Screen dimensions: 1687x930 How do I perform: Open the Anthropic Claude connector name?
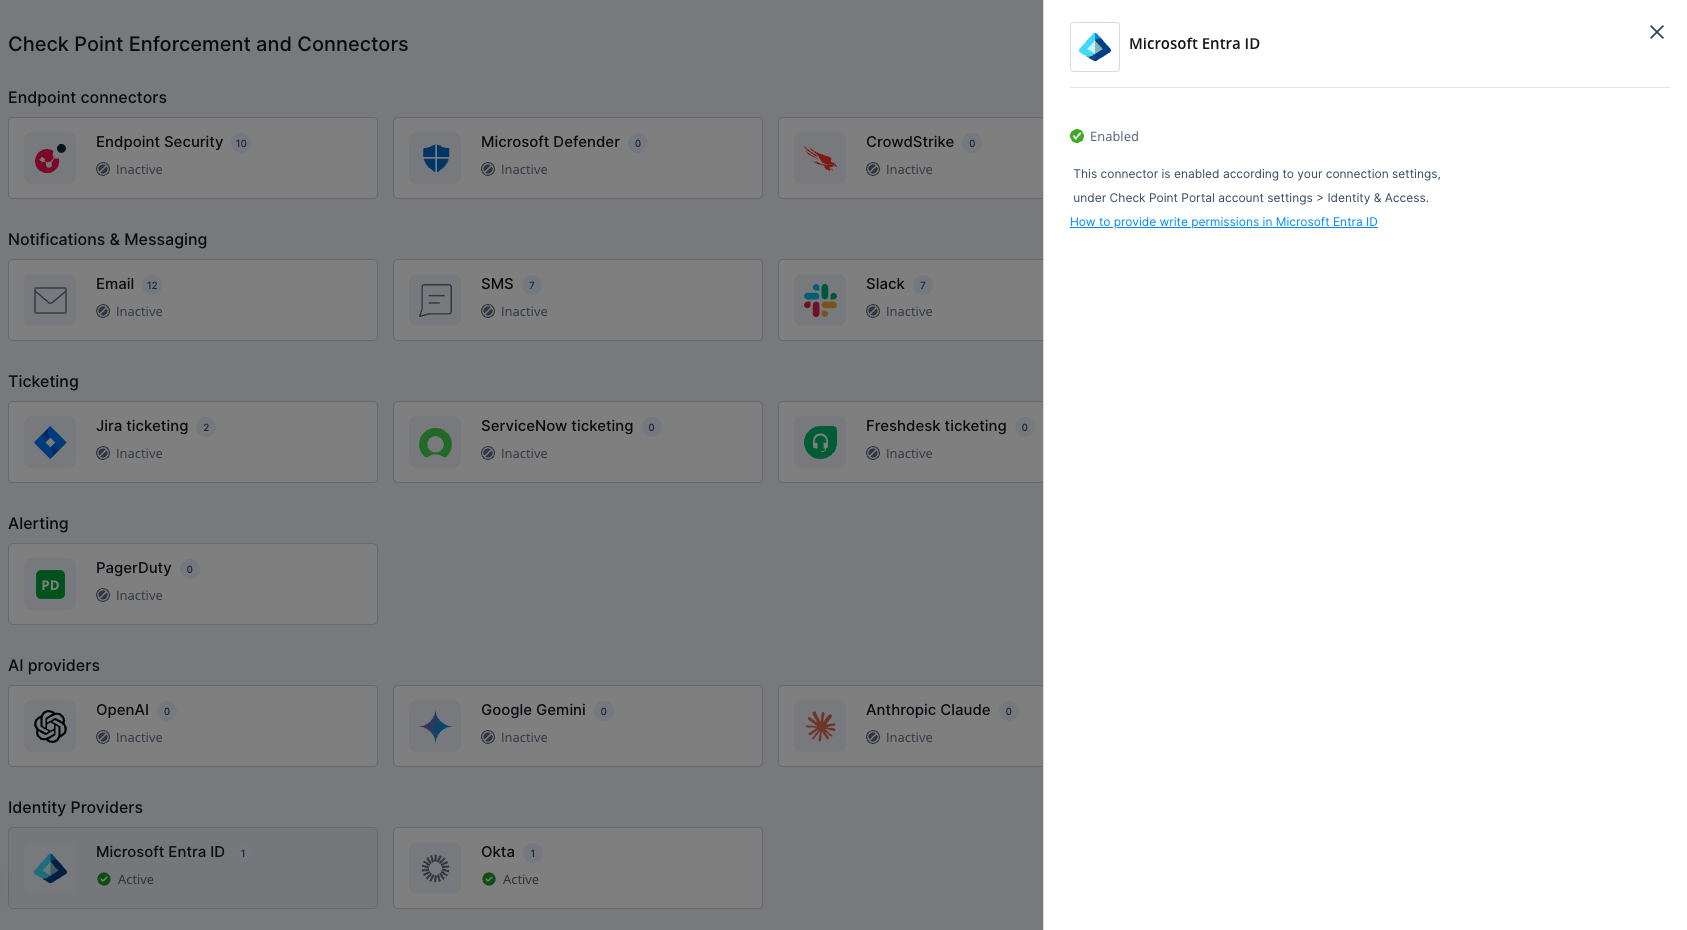pyautogui.click(x=928, y=710)
